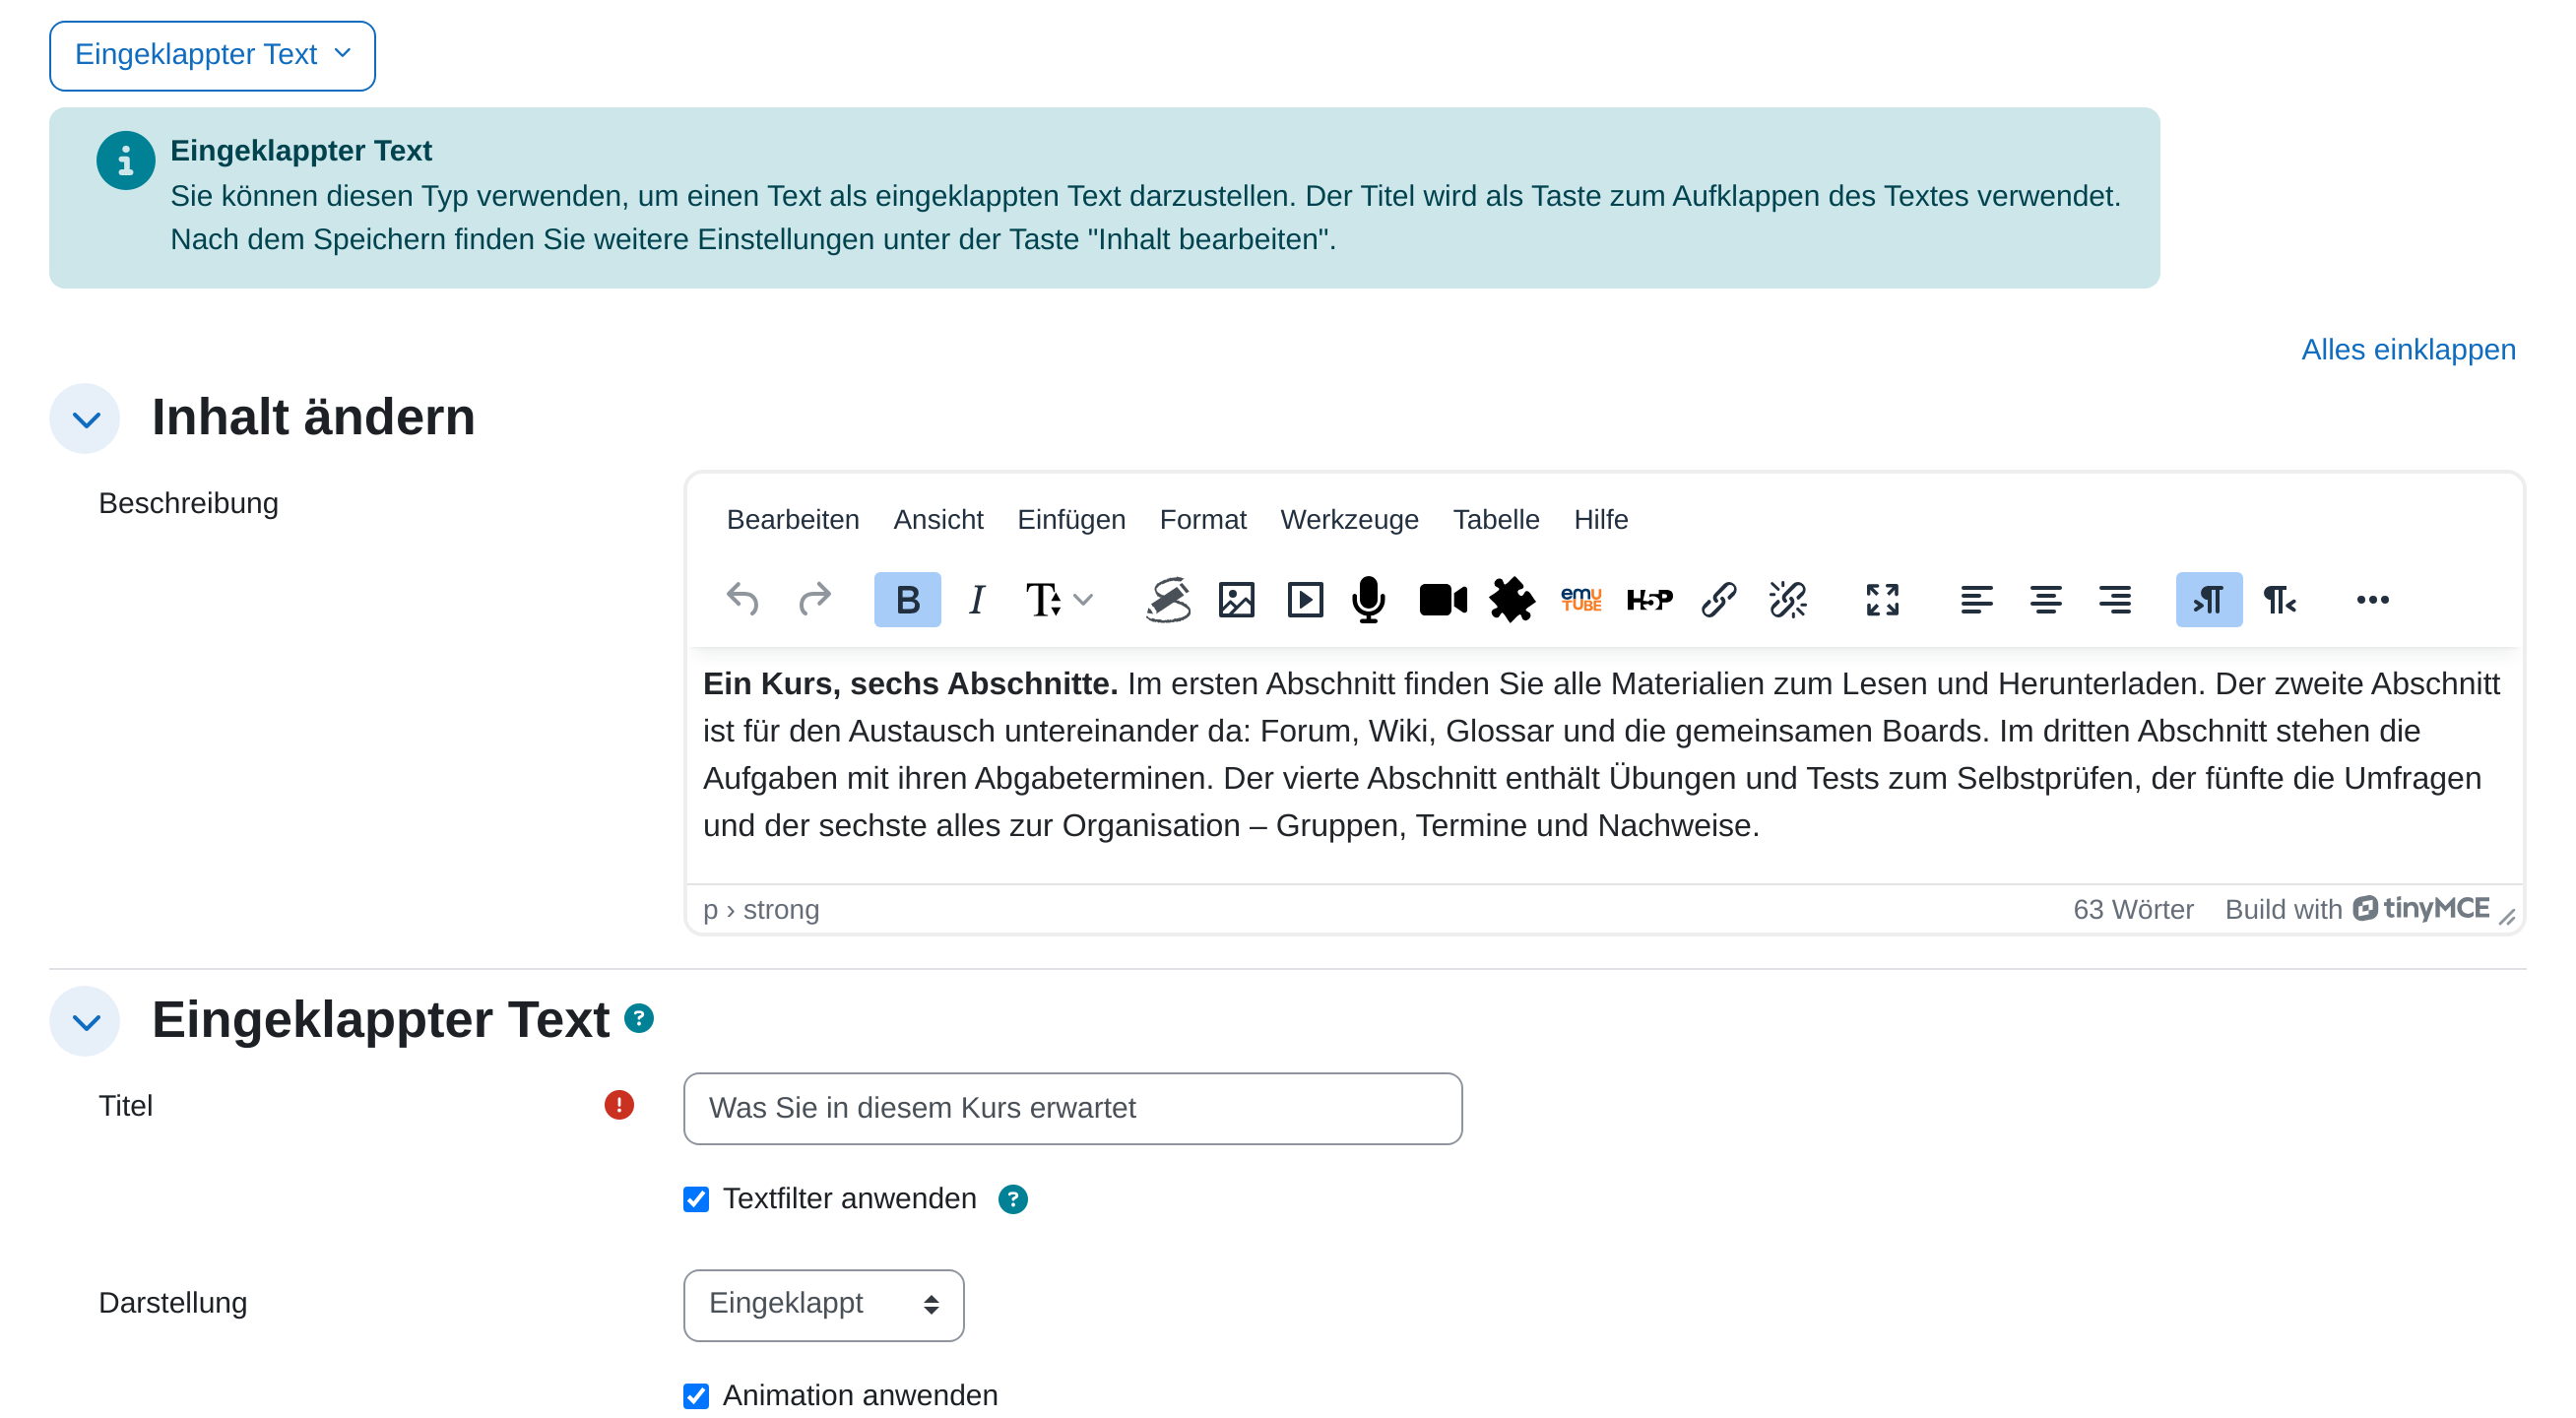Click the clear formatting eraser icon
Image resolution: width=2576 pixels, height=1418 pixels.
[1167, 600]
